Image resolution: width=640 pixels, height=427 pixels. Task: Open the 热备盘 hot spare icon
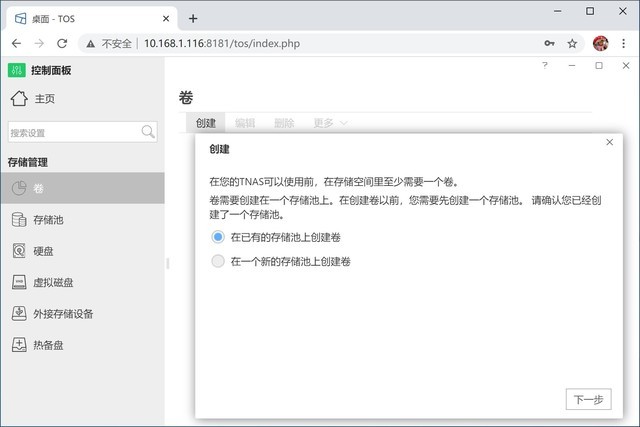[19, 345]
